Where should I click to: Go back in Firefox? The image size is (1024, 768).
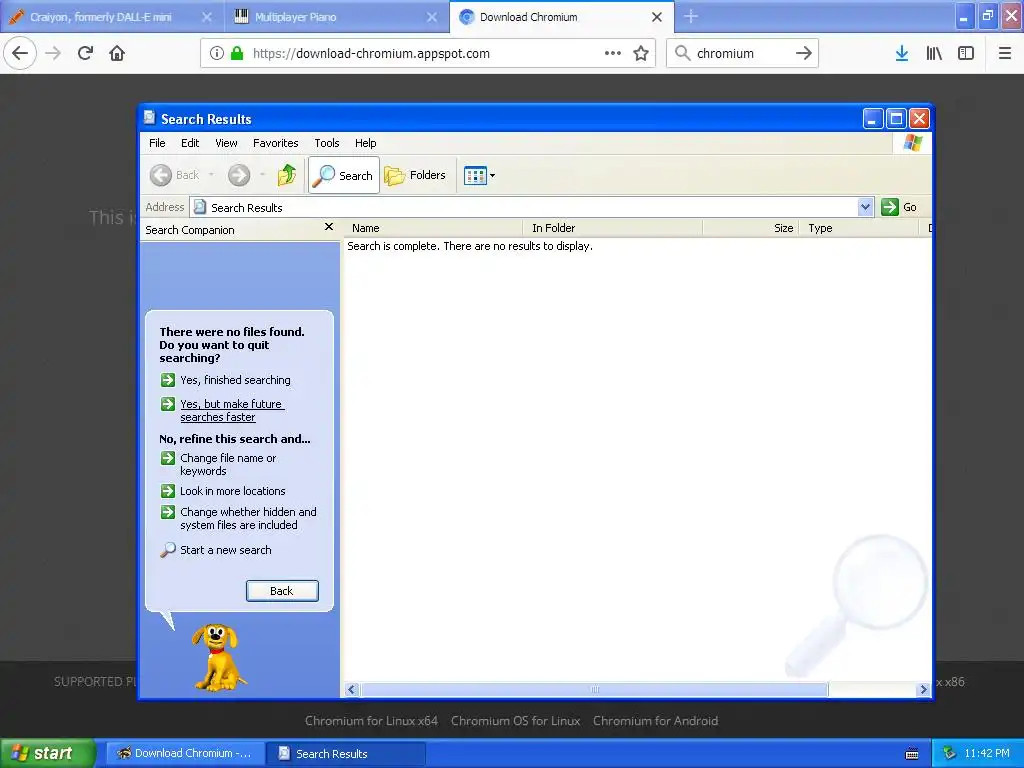(20, 53)
